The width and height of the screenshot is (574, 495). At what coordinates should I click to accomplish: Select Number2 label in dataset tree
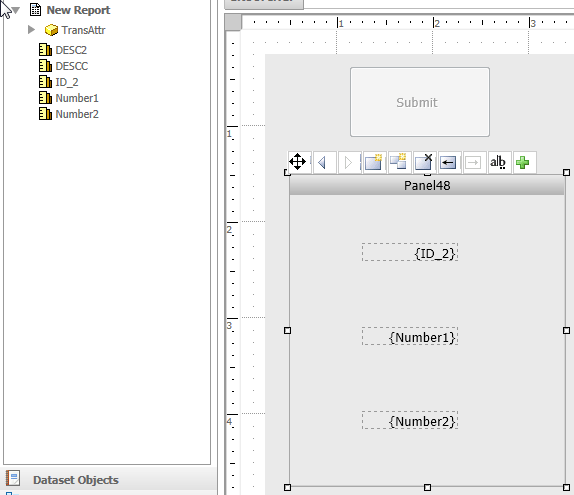point(77,114)
